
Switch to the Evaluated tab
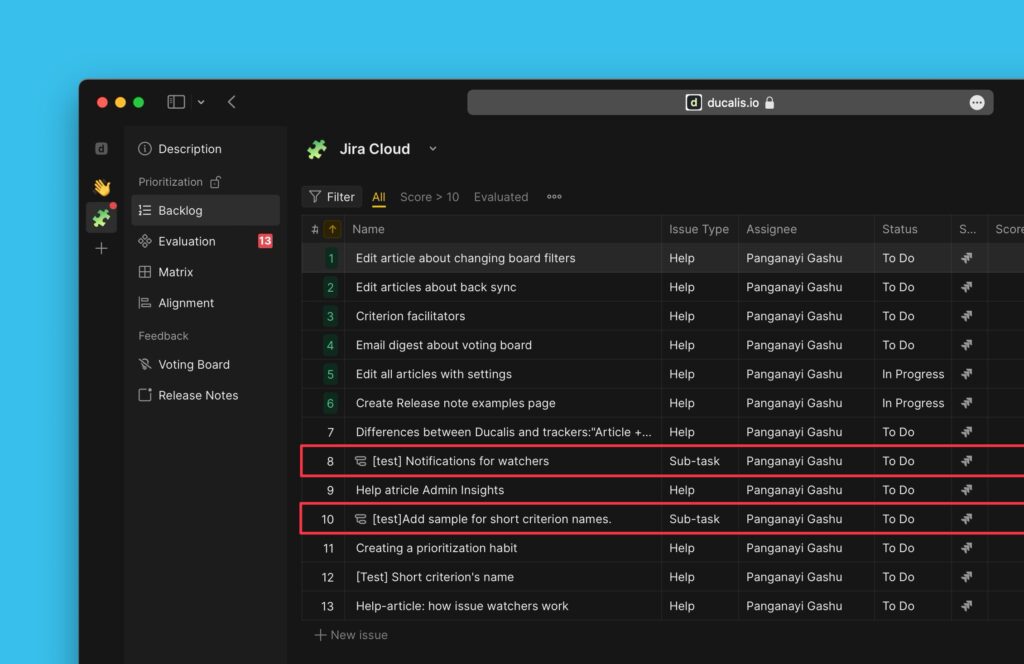501,197
